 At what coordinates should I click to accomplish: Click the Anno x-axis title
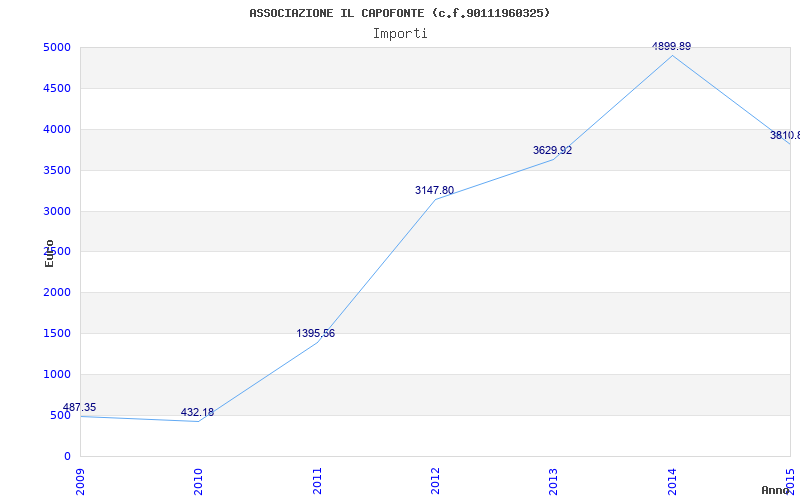click(x=775, y=490)
